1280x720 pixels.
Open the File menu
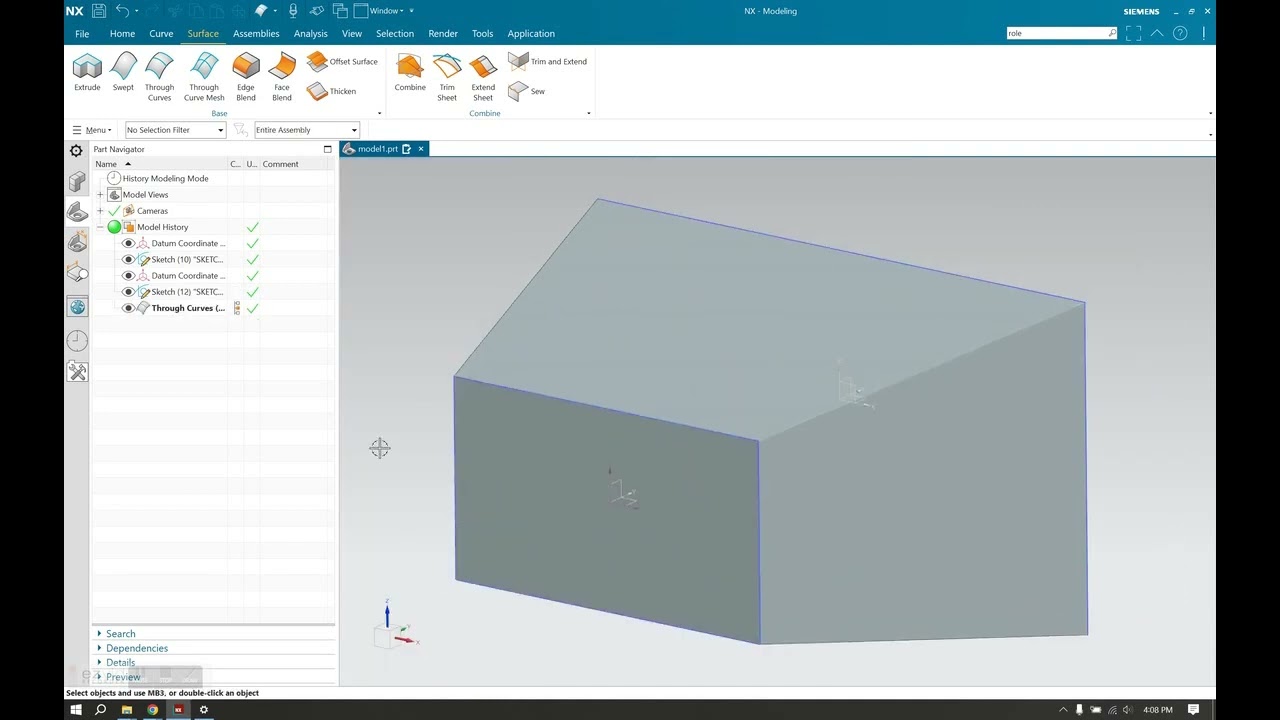point(82,34)
